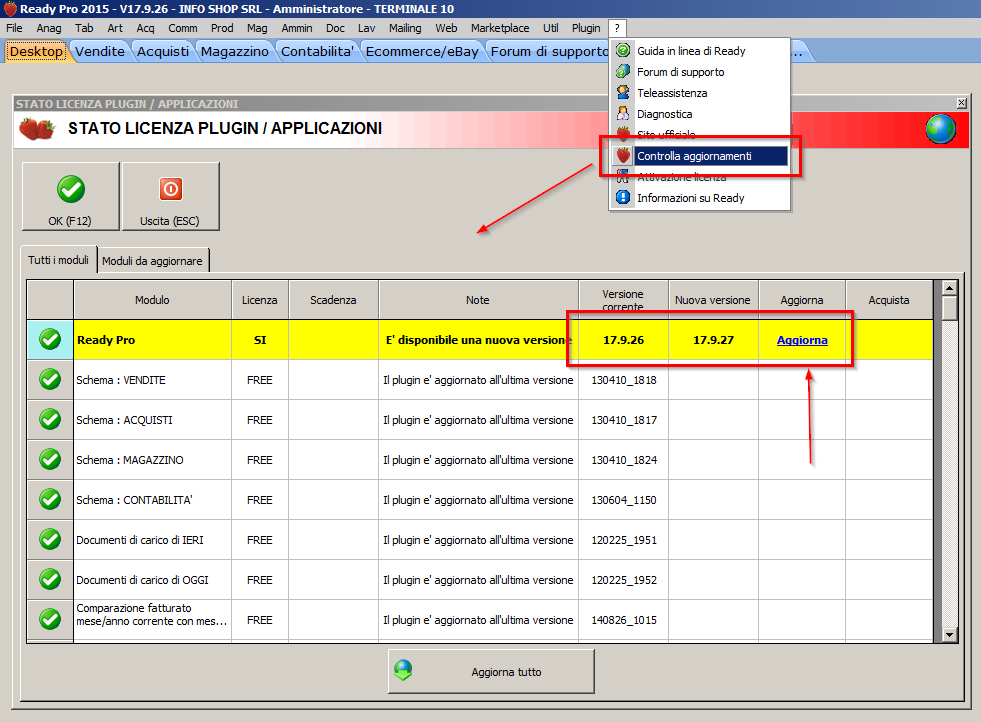Click the current version value 17.9.26
This screenshot has width=981, height=722.
coord(624,340)
